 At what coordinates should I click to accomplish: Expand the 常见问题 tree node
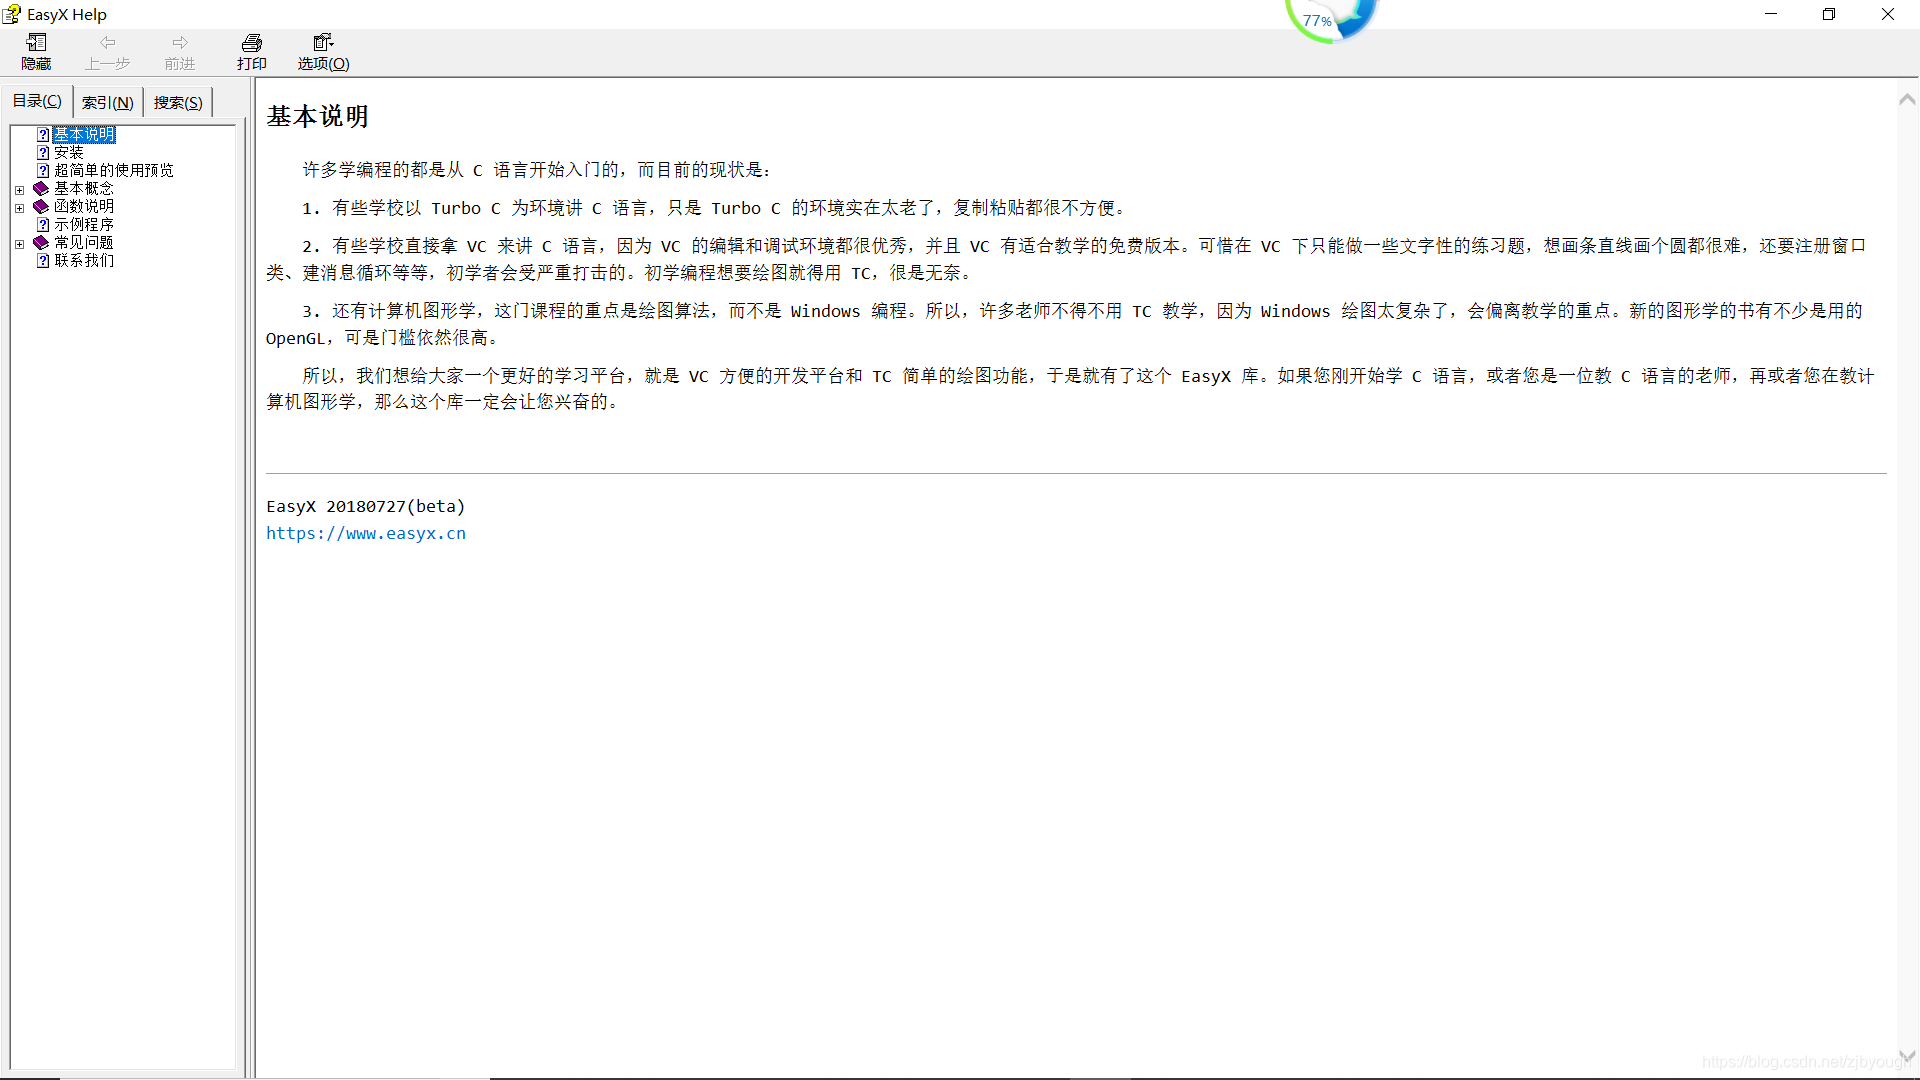coord(19,243)
